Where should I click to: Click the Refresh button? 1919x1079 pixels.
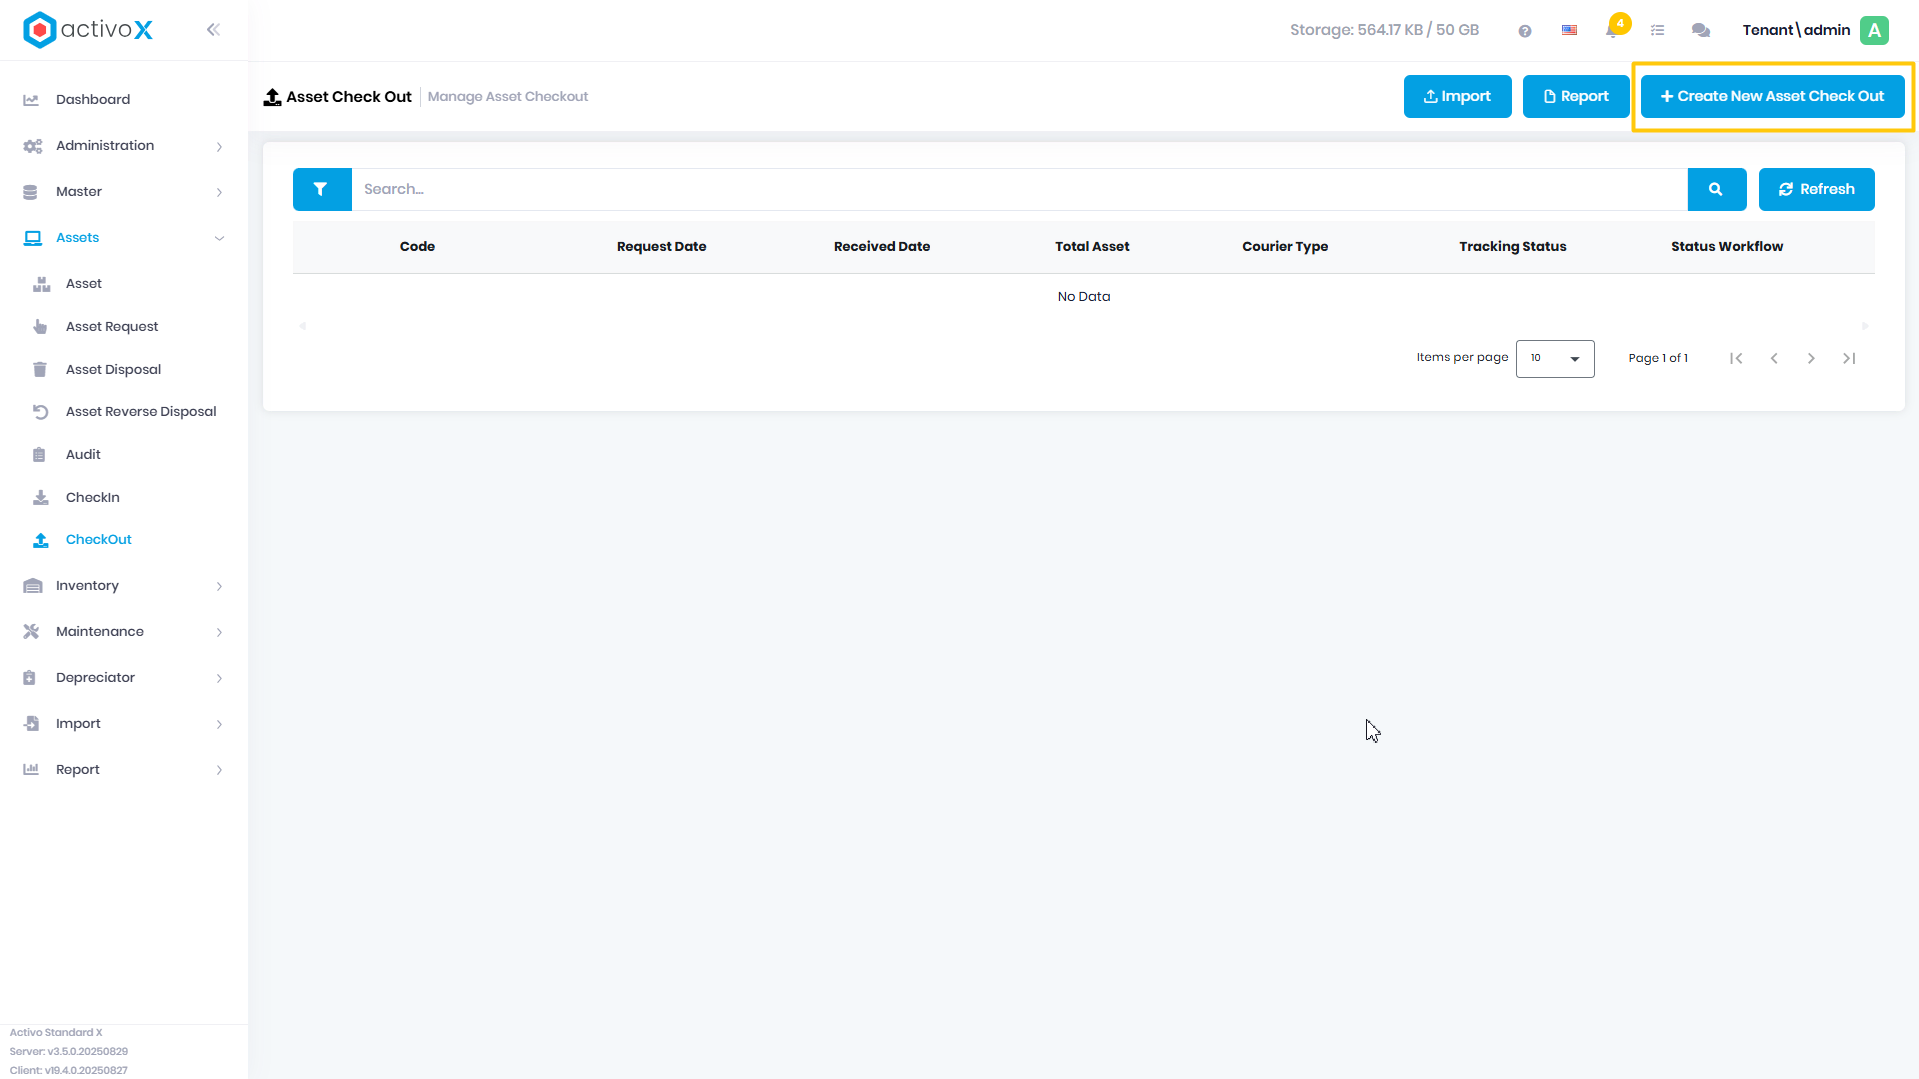click(1817, 189)
